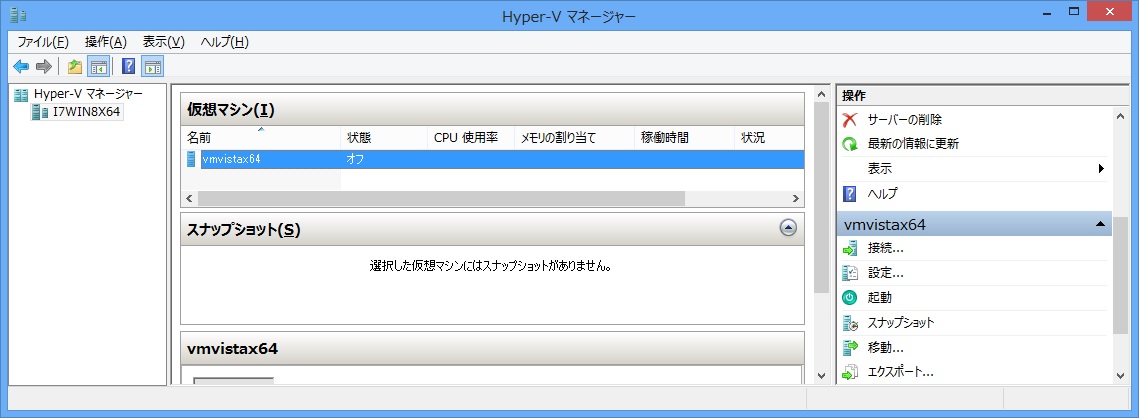Click the vmvistax64 VM row icon
This screenshot has width=1139, height=418.
point(191,159)
